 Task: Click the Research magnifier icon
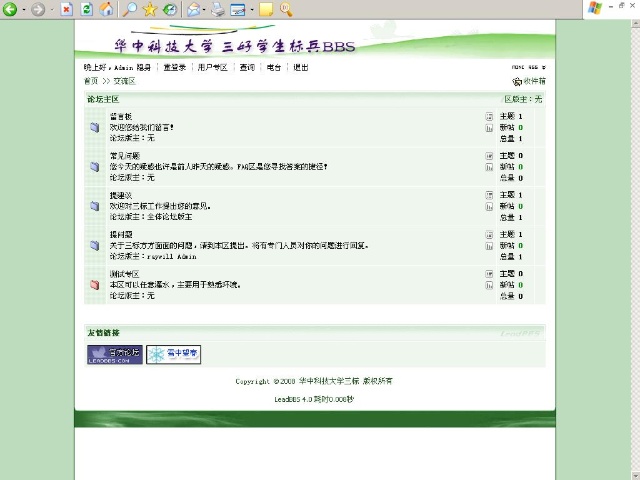[286, 9]
